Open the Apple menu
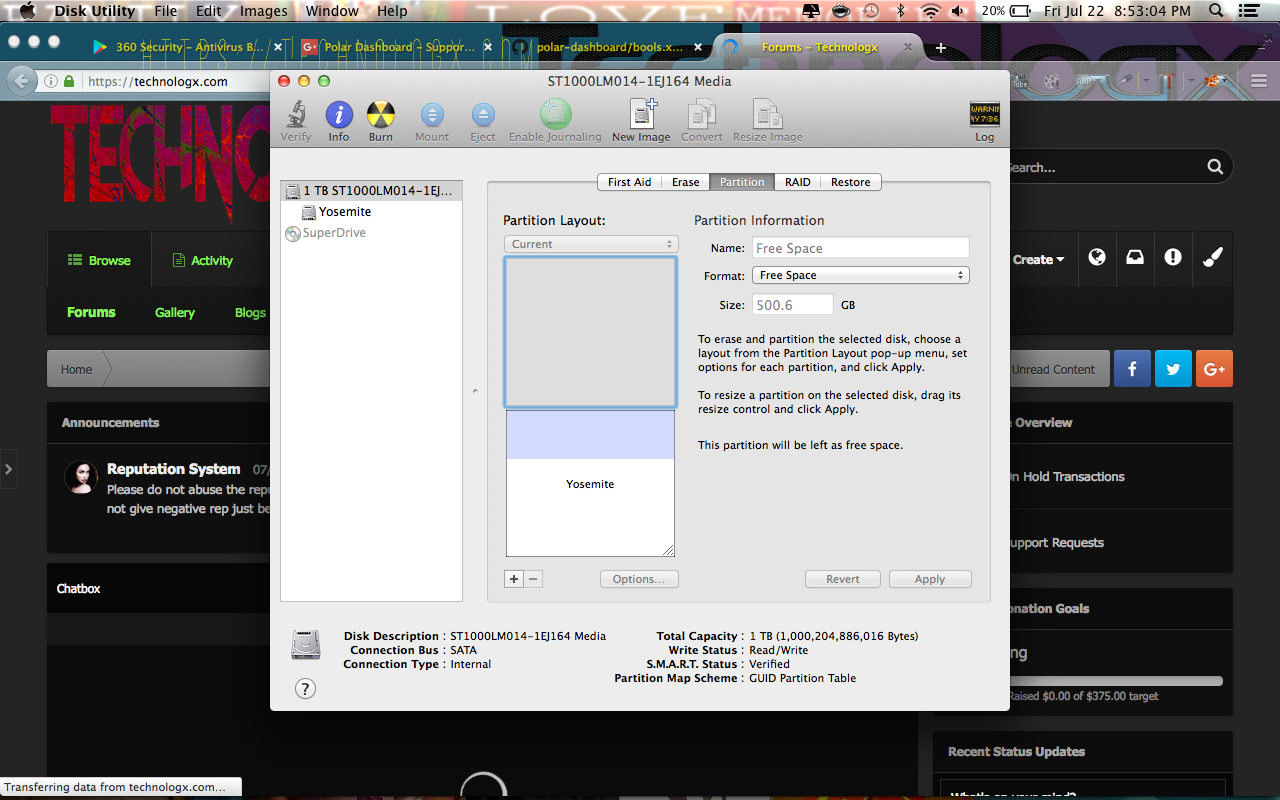The height and width of the screenshot is (800, 1280). pos(27,11)
